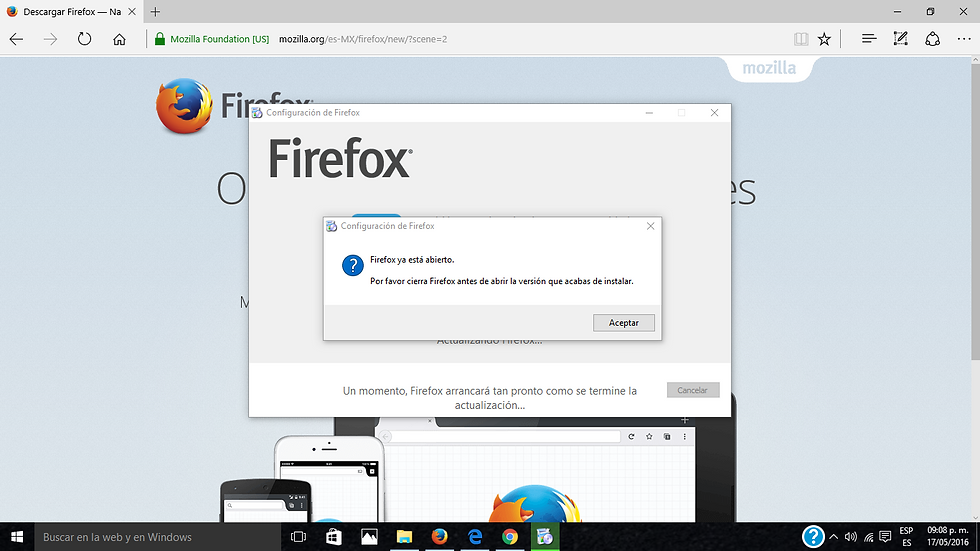980x551 pixels.
Task: Click Cancelar in the Firefox setup window
Action: pos(692,390)
